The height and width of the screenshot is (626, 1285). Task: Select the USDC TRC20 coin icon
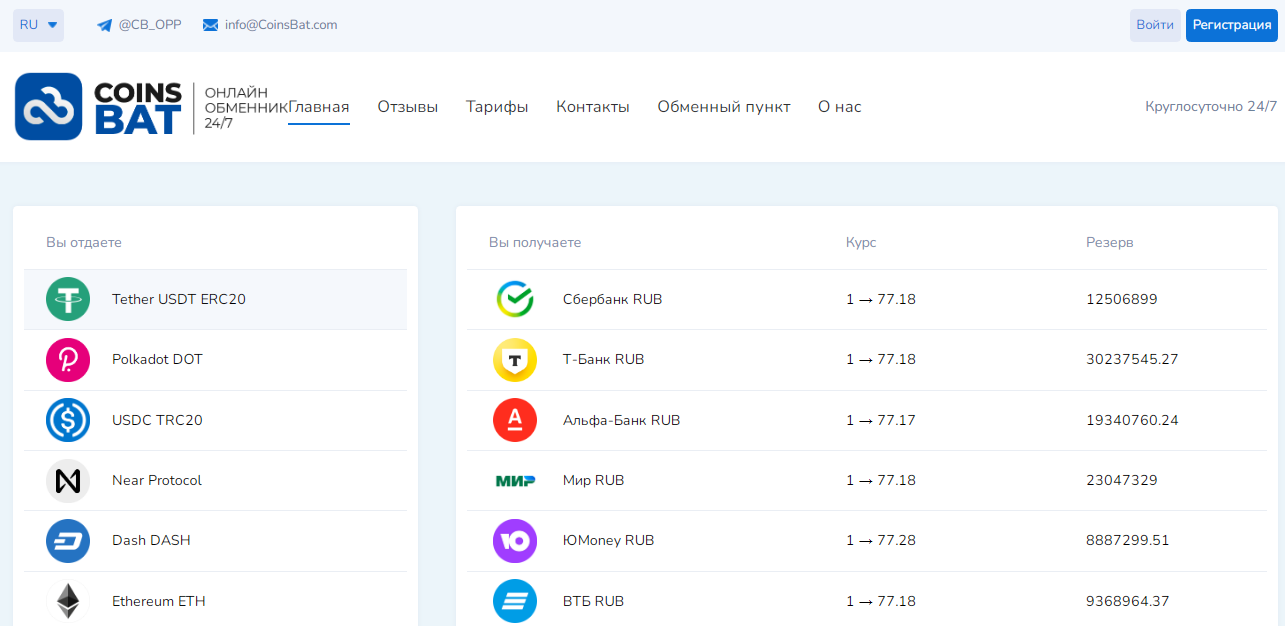pos(67,420)
